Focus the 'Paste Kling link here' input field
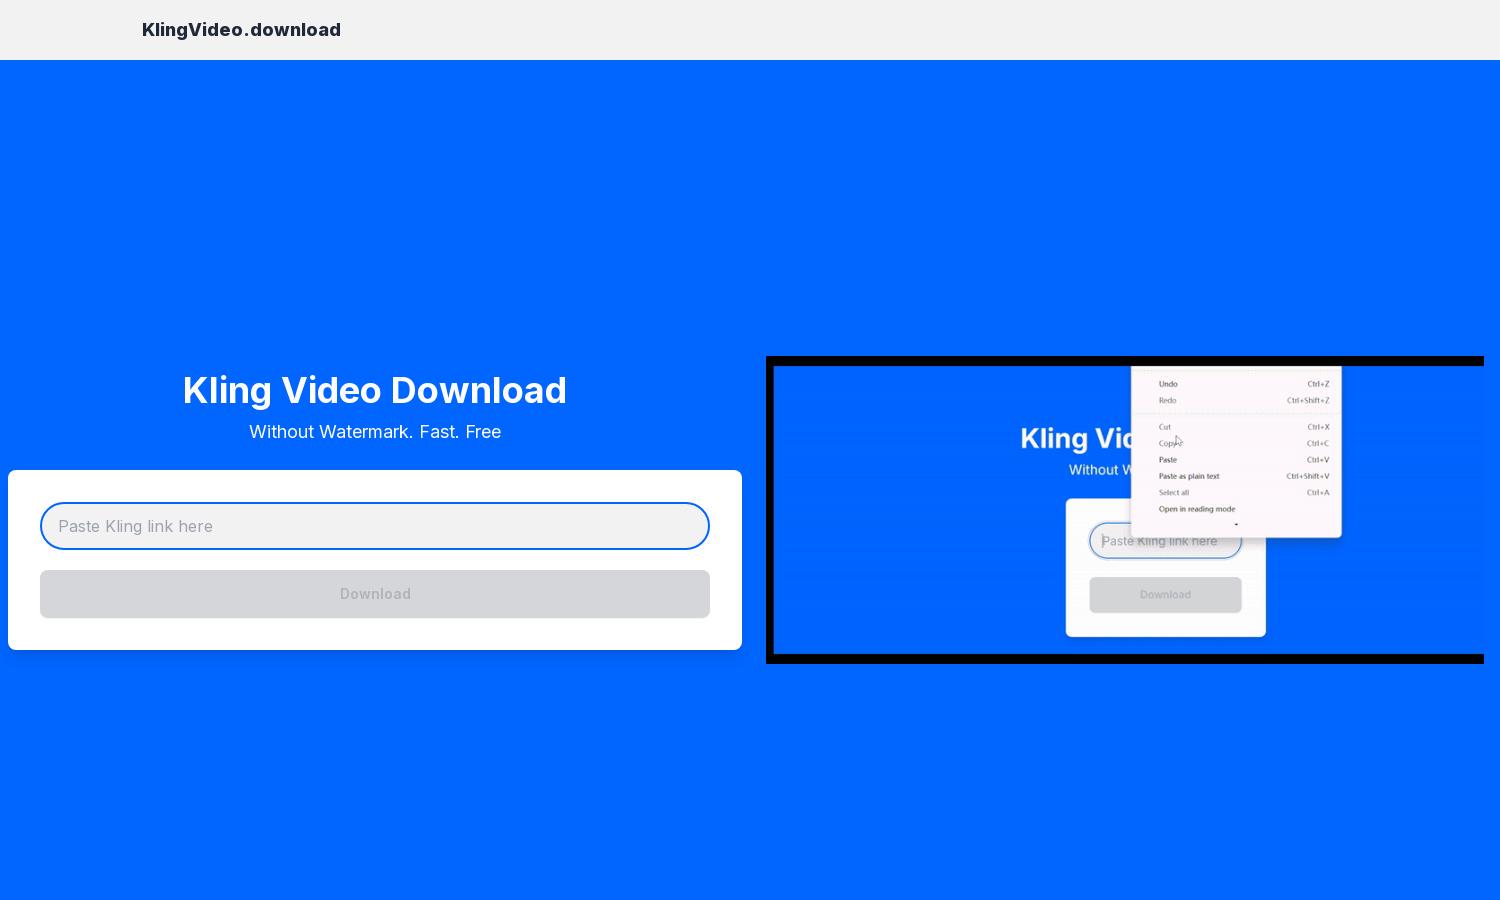The width and height of the screenshot is (1500, 900). pyautogui.click(x=375, y=526)
